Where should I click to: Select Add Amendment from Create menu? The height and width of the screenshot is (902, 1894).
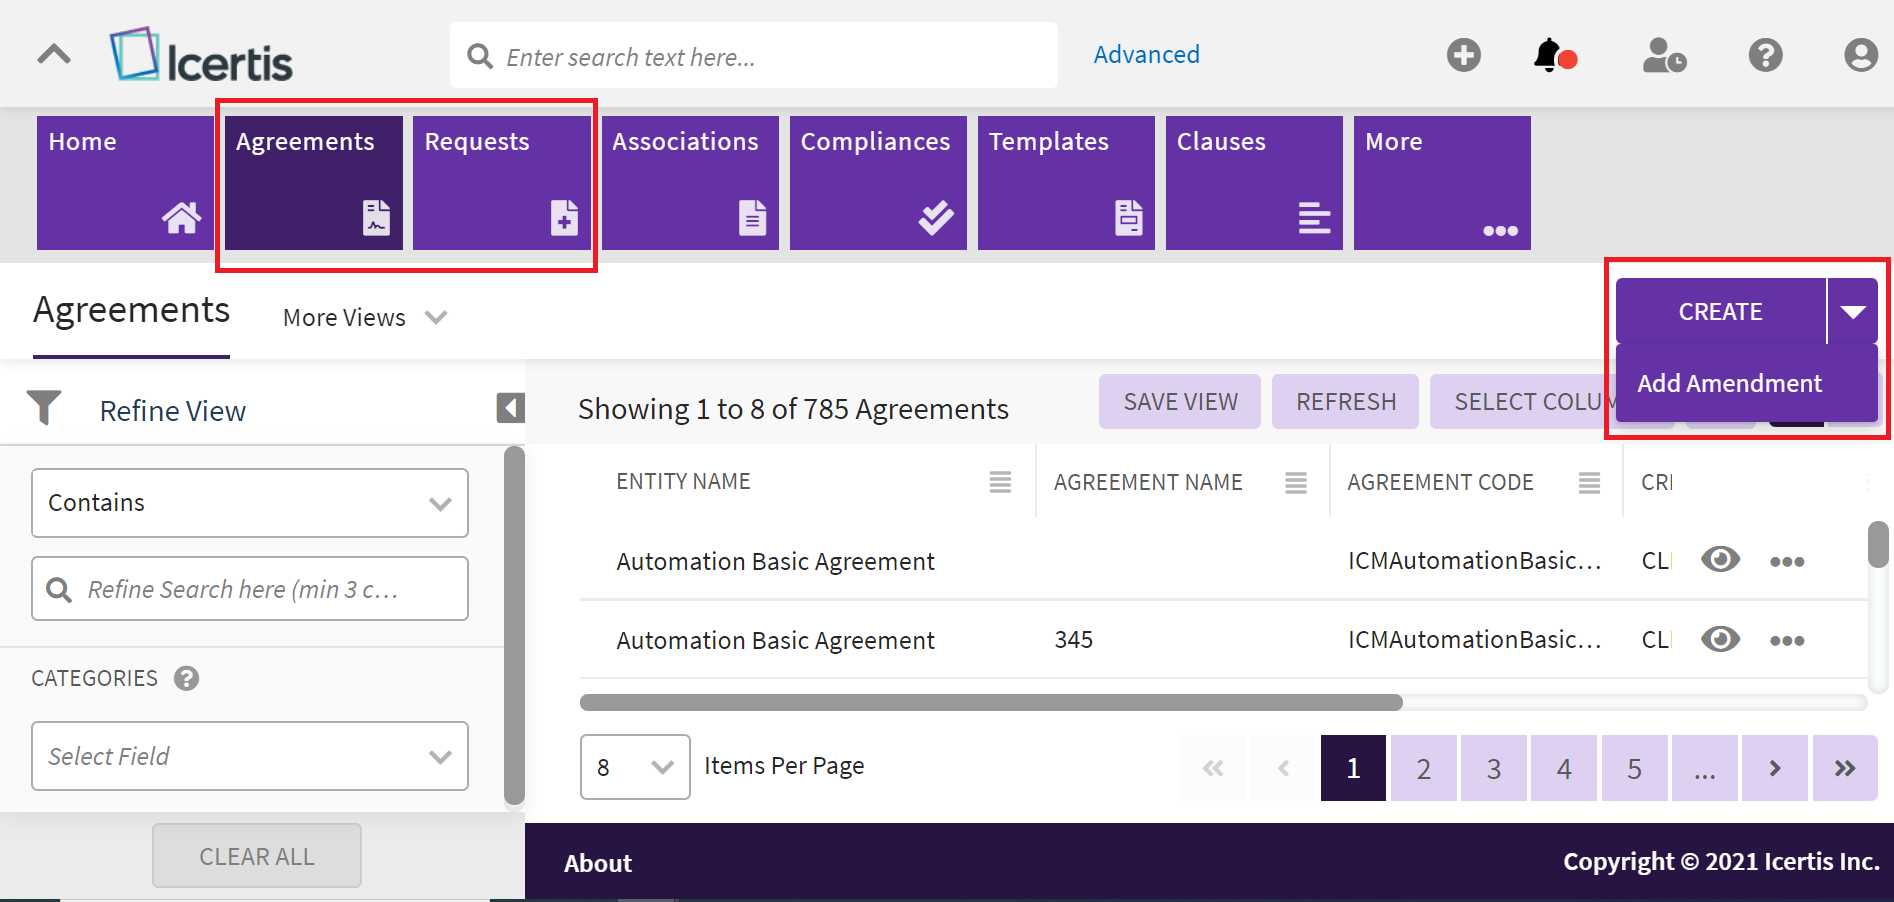[x=1729, y=384]
